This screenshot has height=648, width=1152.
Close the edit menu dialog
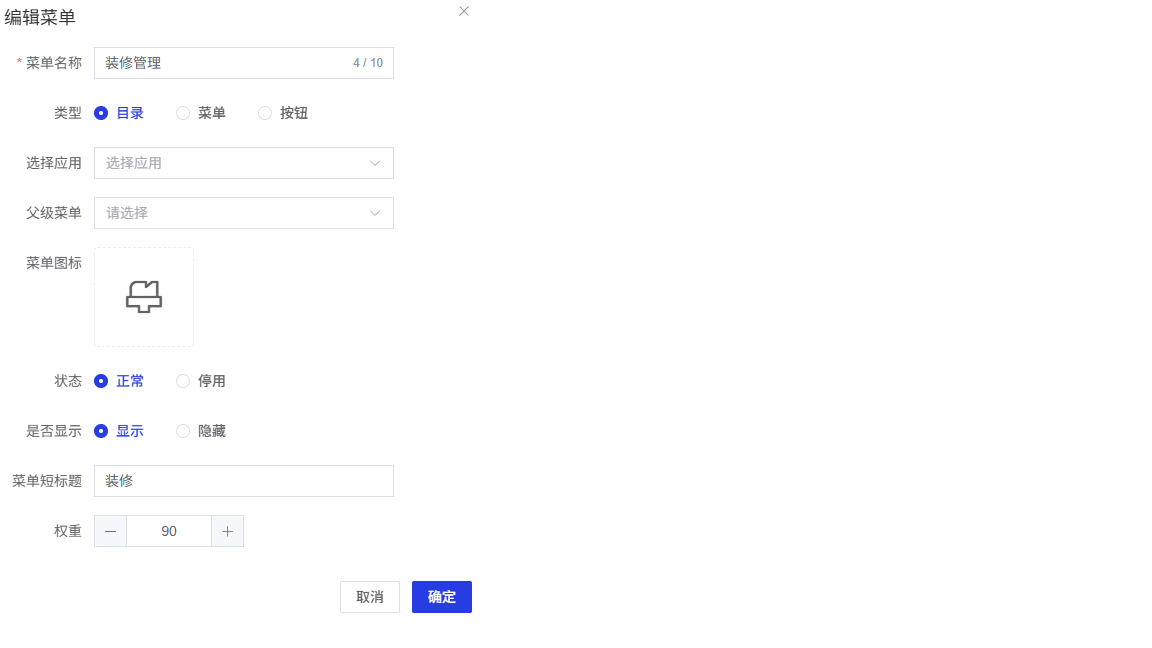[x=464, y=11]
